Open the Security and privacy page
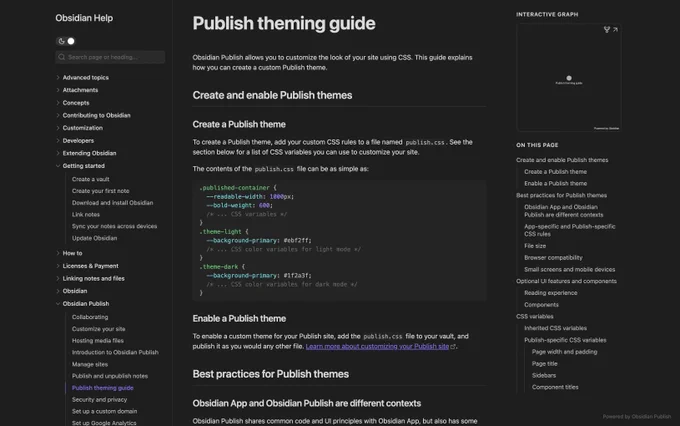The height and width of the screenshot is (426, 680). pos(99,400)
